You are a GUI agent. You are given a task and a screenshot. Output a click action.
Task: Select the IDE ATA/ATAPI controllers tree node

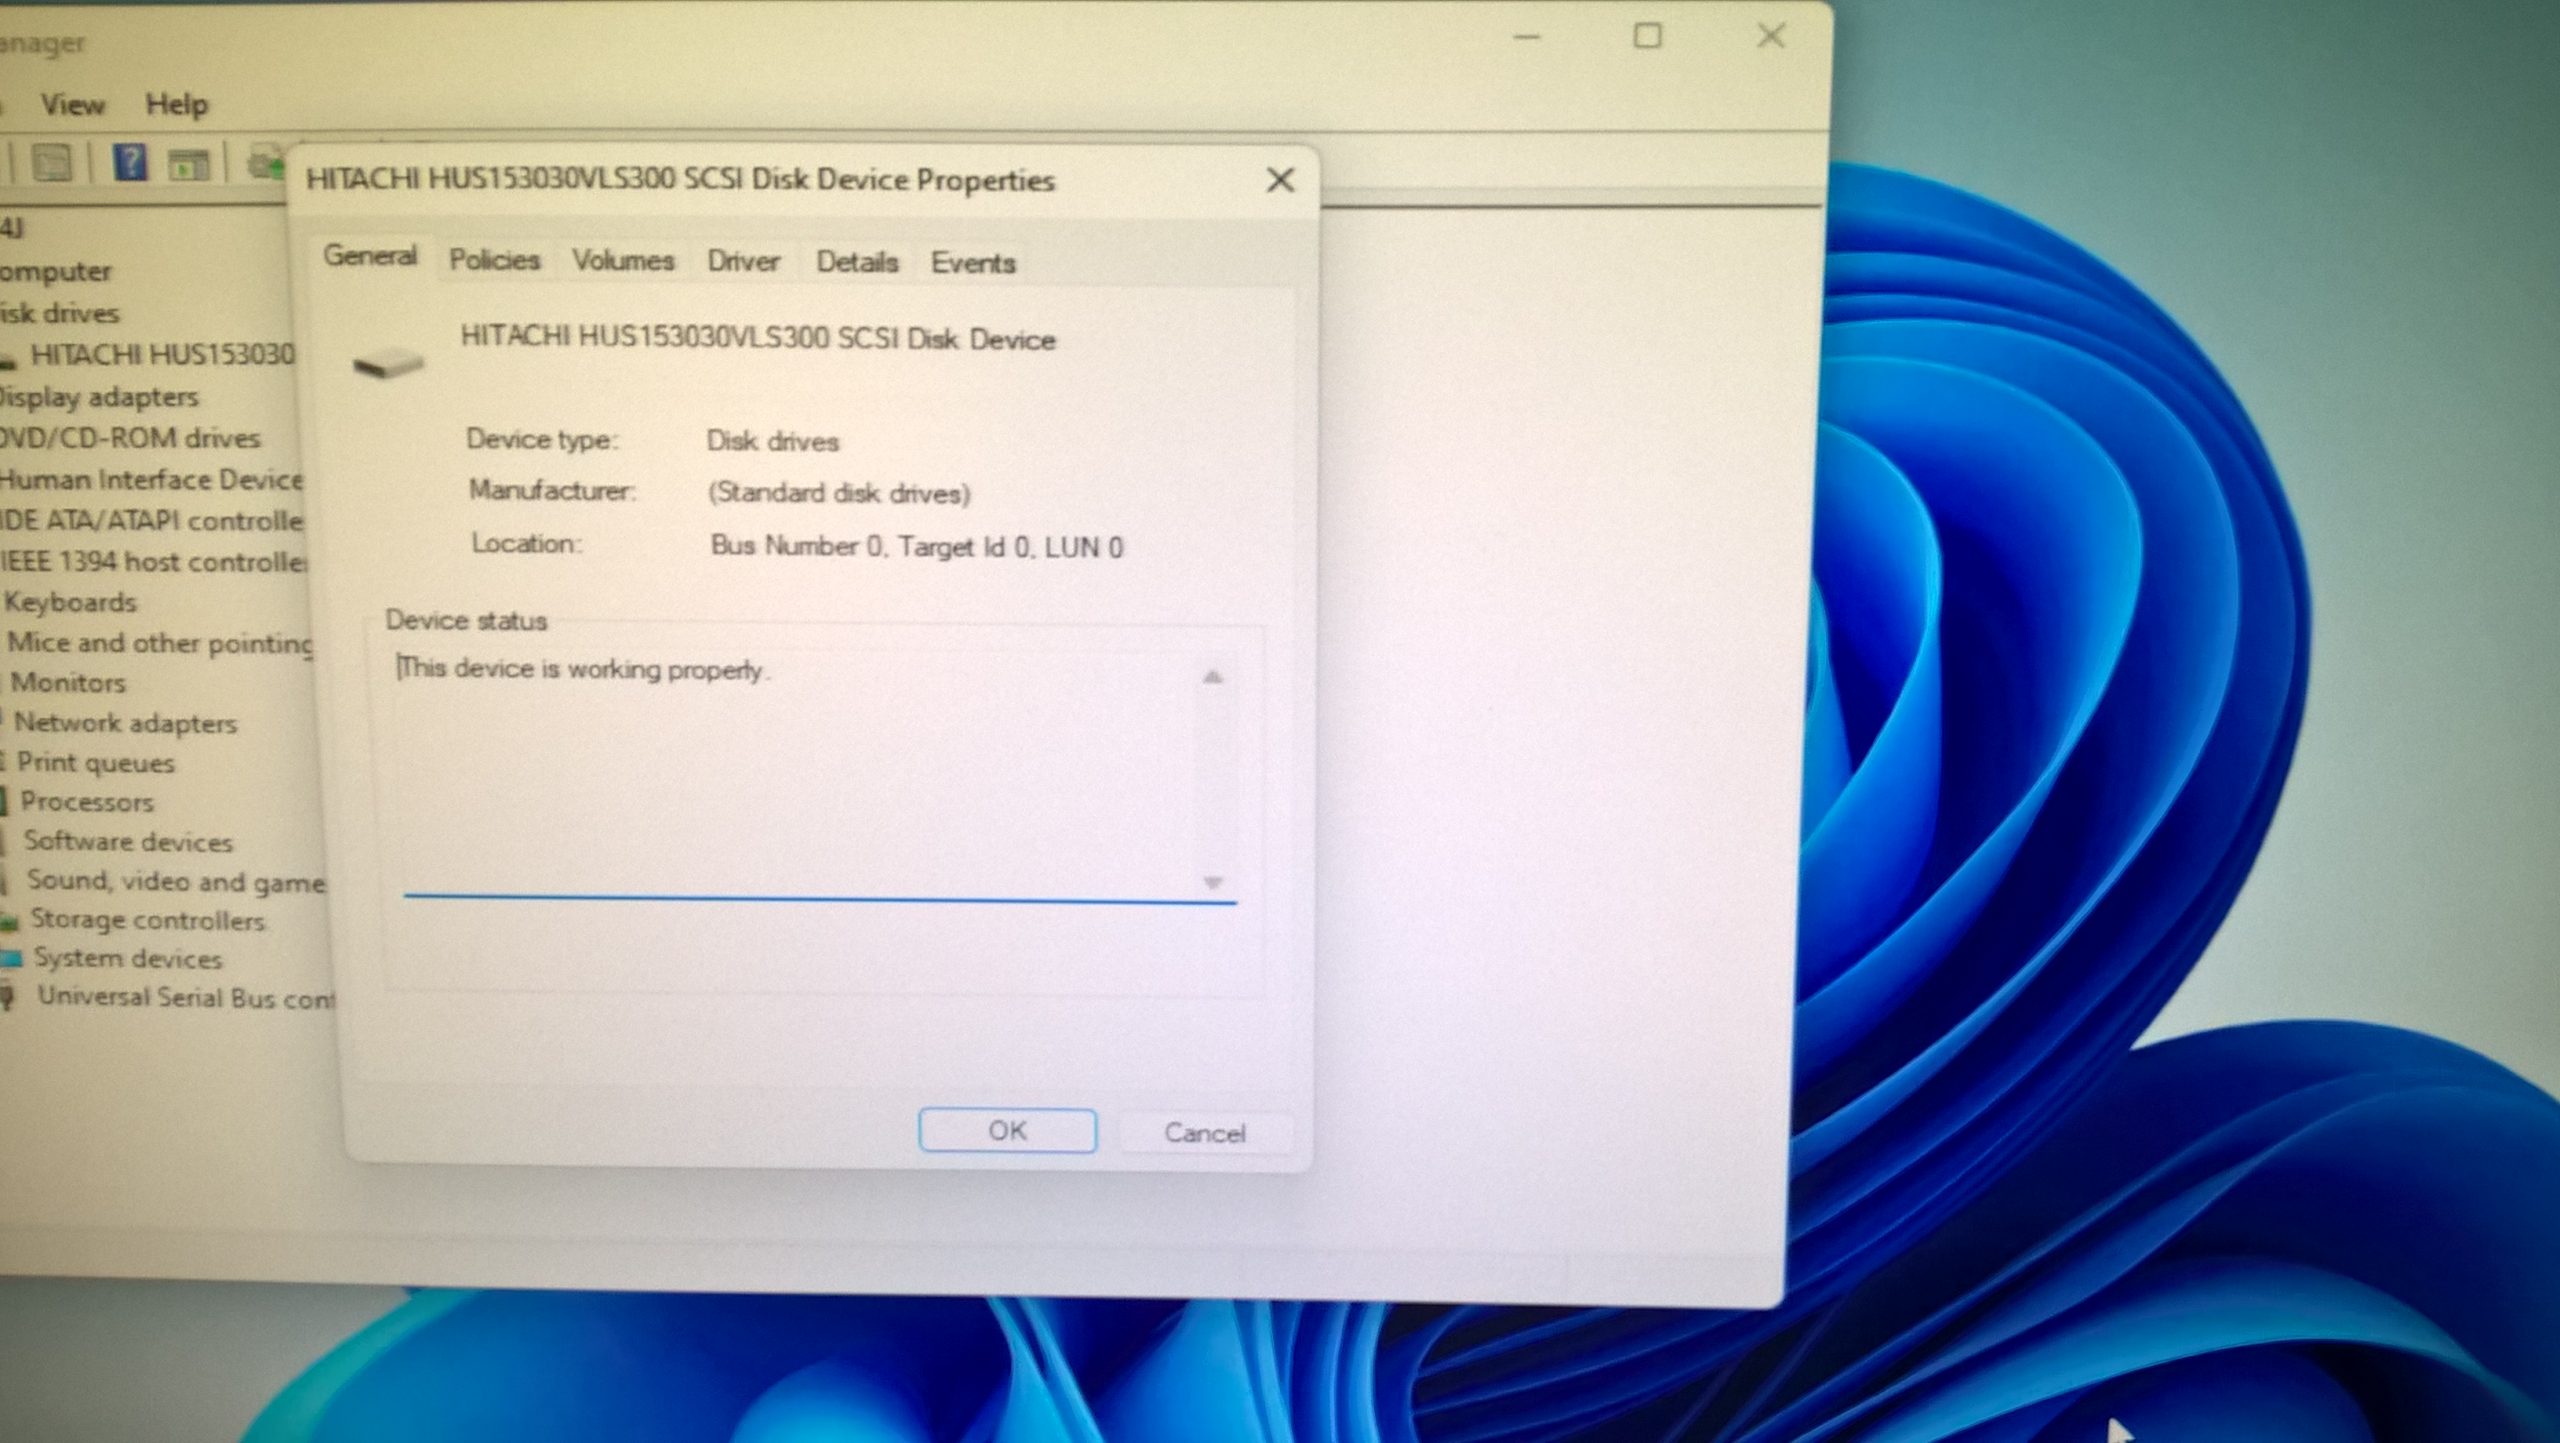[x=151, y=521]
